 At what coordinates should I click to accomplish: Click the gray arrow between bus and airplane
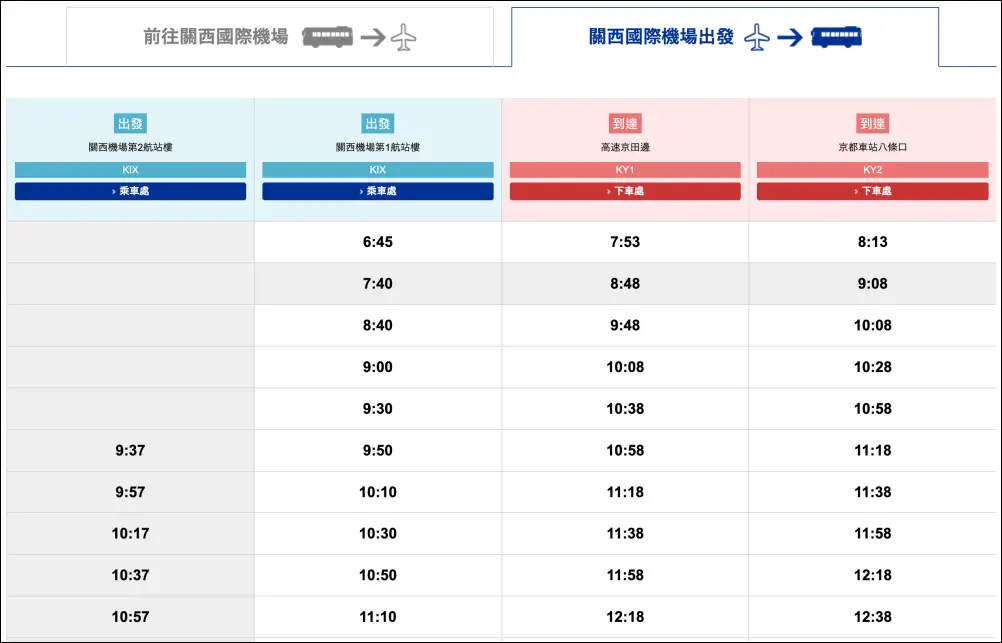372,38
